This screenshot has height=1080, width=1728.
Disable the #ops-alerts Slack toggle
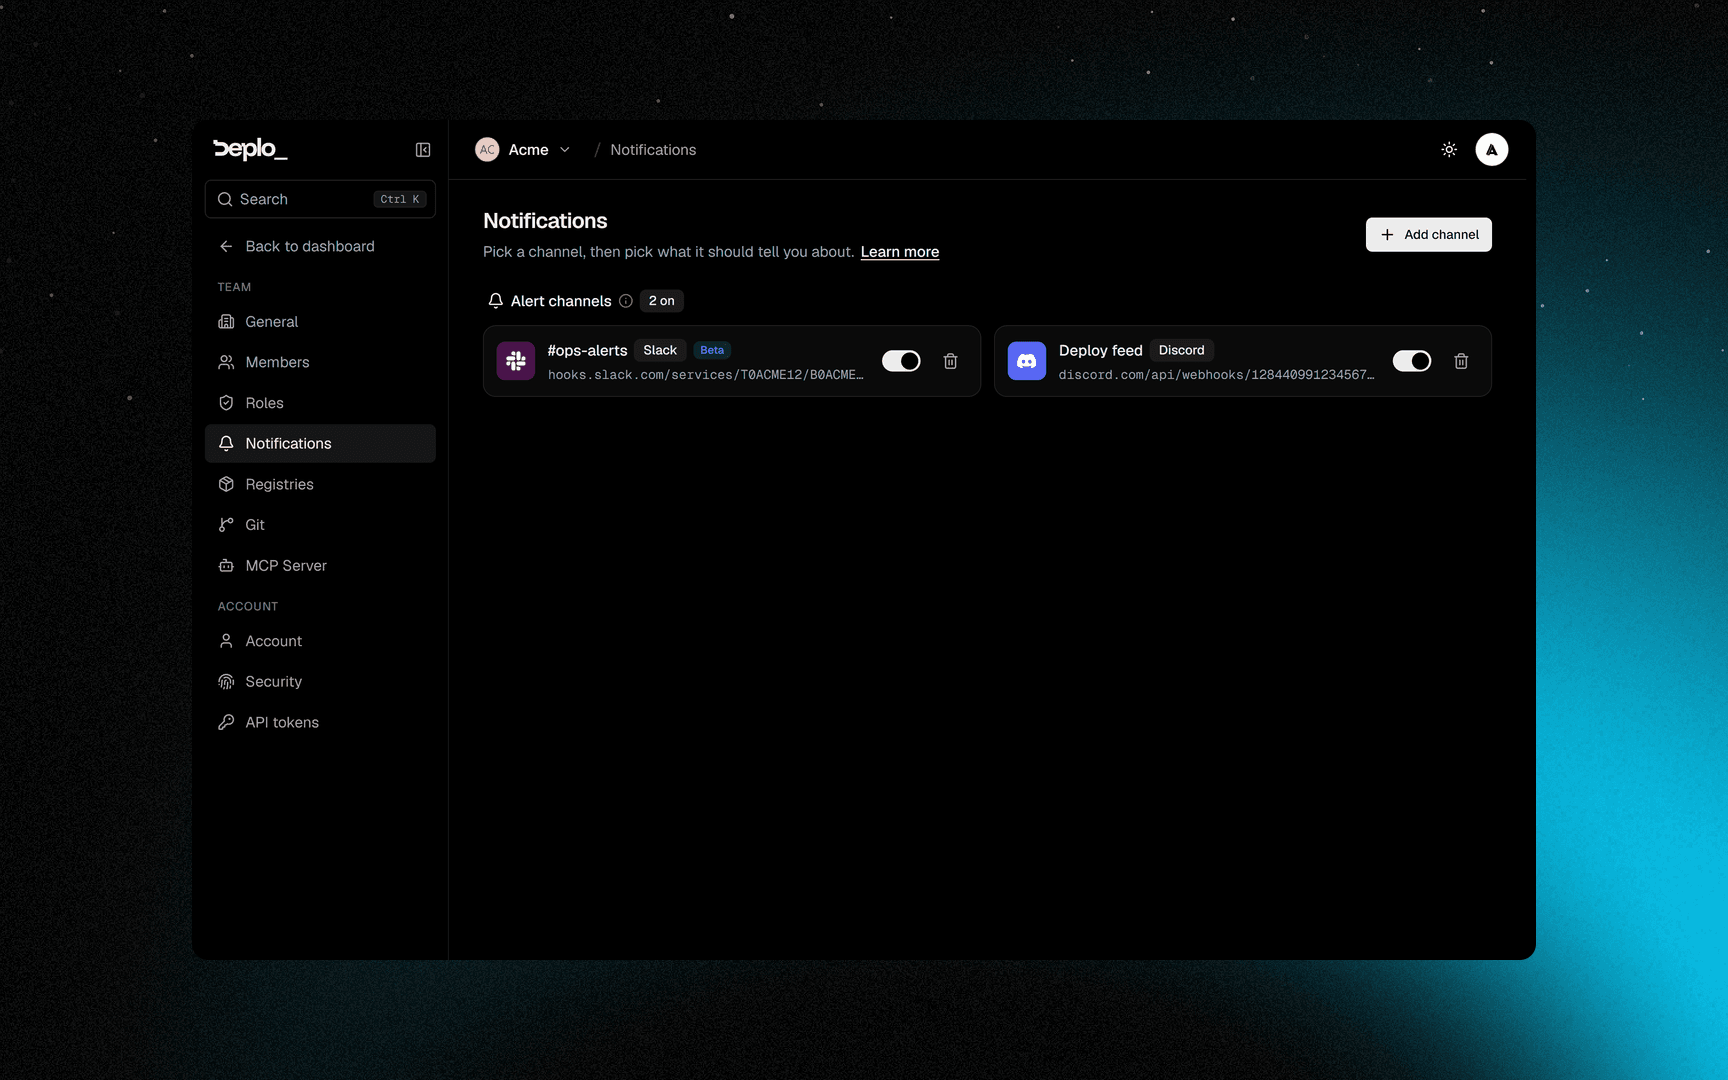901,361
